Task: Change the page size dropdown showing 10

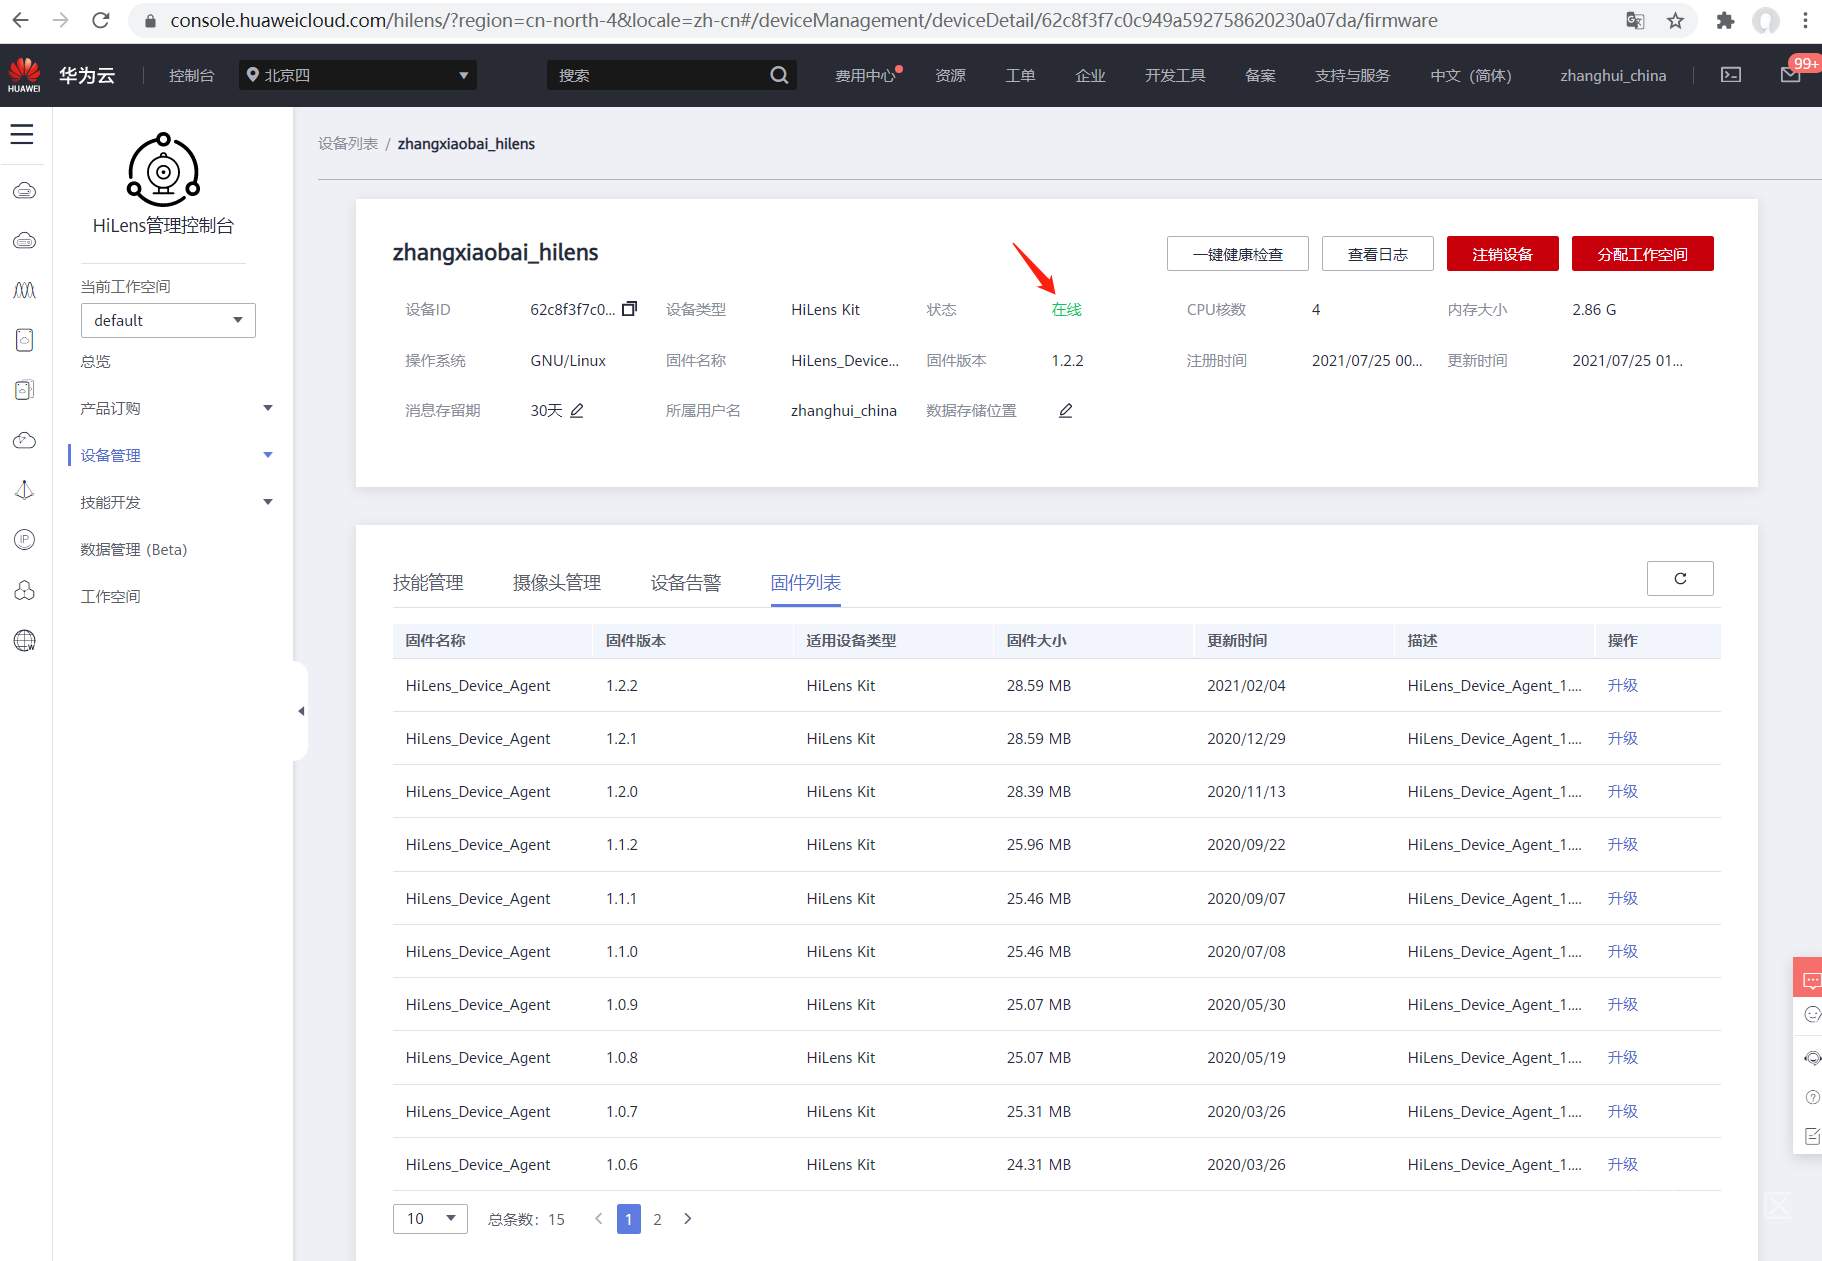Action: click(x=430, y=1218)
